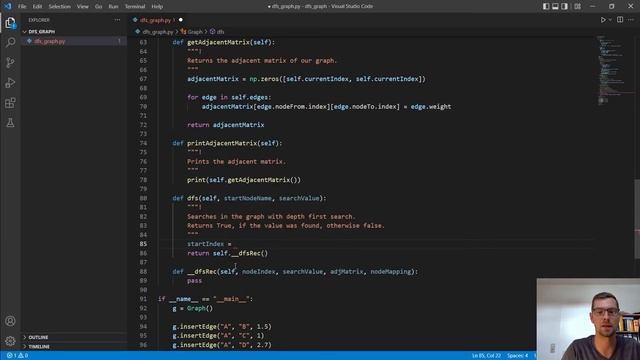Run the Python file with play button
Screen dimensions: 640x360
603,20
